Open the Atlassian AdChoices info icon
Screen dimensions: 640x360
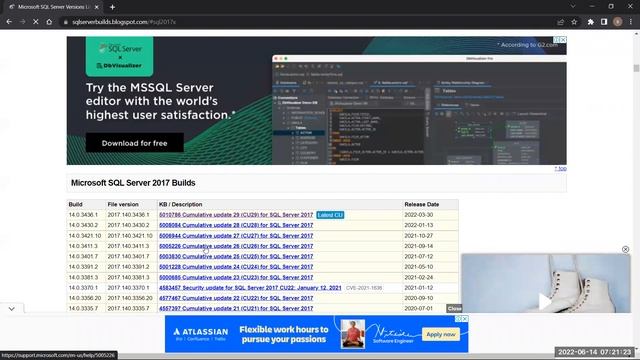[x=458, y=318]
